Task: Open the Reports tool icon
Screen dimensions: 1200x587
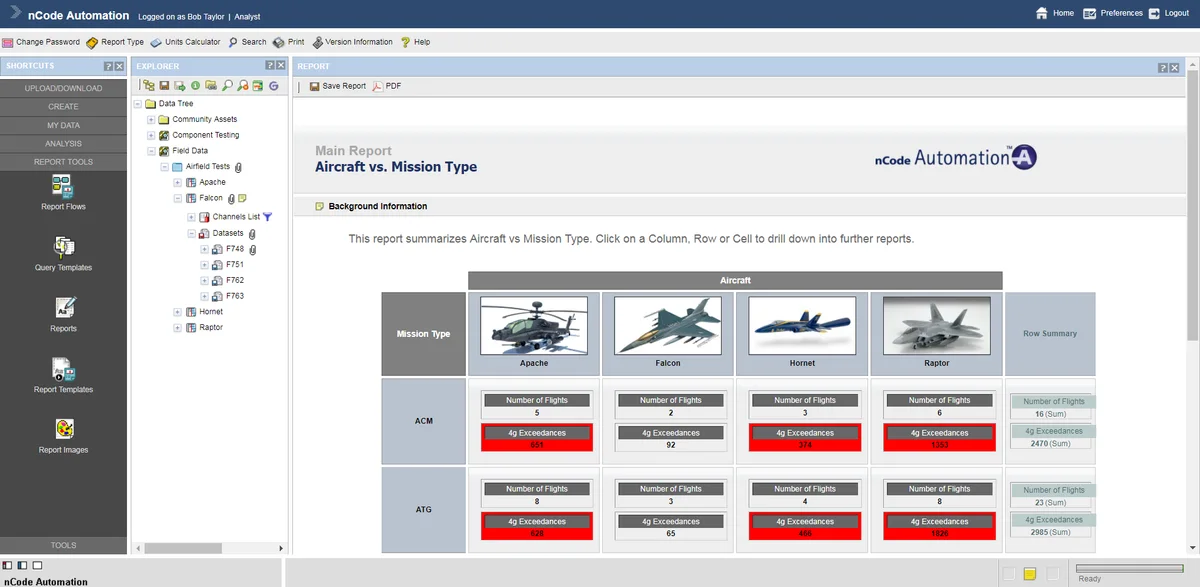Action: [63, 313]
